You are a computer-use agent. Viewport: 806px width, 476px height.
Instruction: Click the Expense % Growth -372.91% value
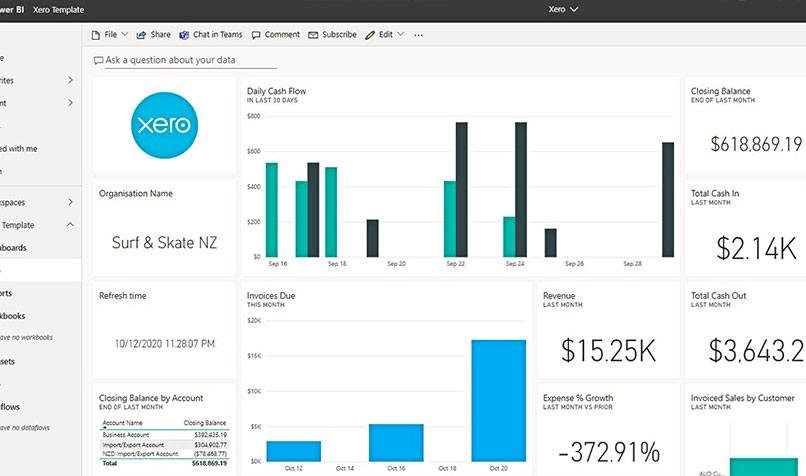tap(609, 452)
